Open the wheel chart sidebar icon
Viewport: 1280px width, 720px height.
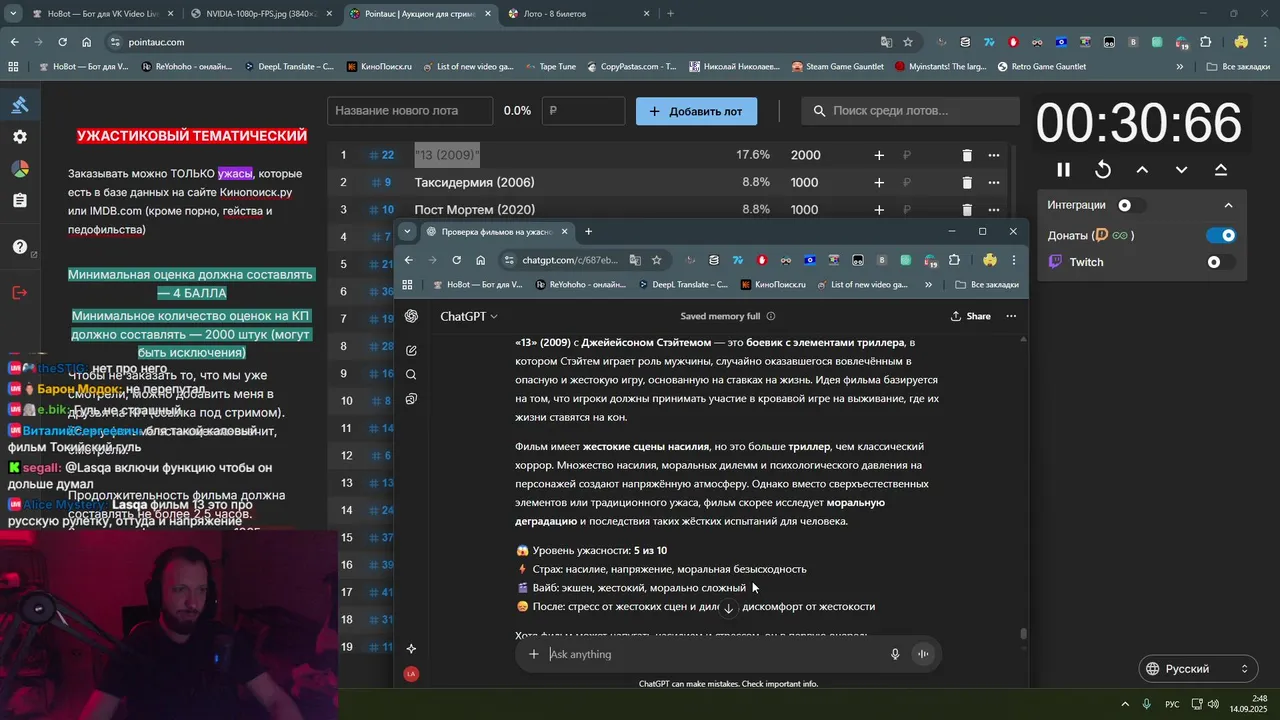20,169
